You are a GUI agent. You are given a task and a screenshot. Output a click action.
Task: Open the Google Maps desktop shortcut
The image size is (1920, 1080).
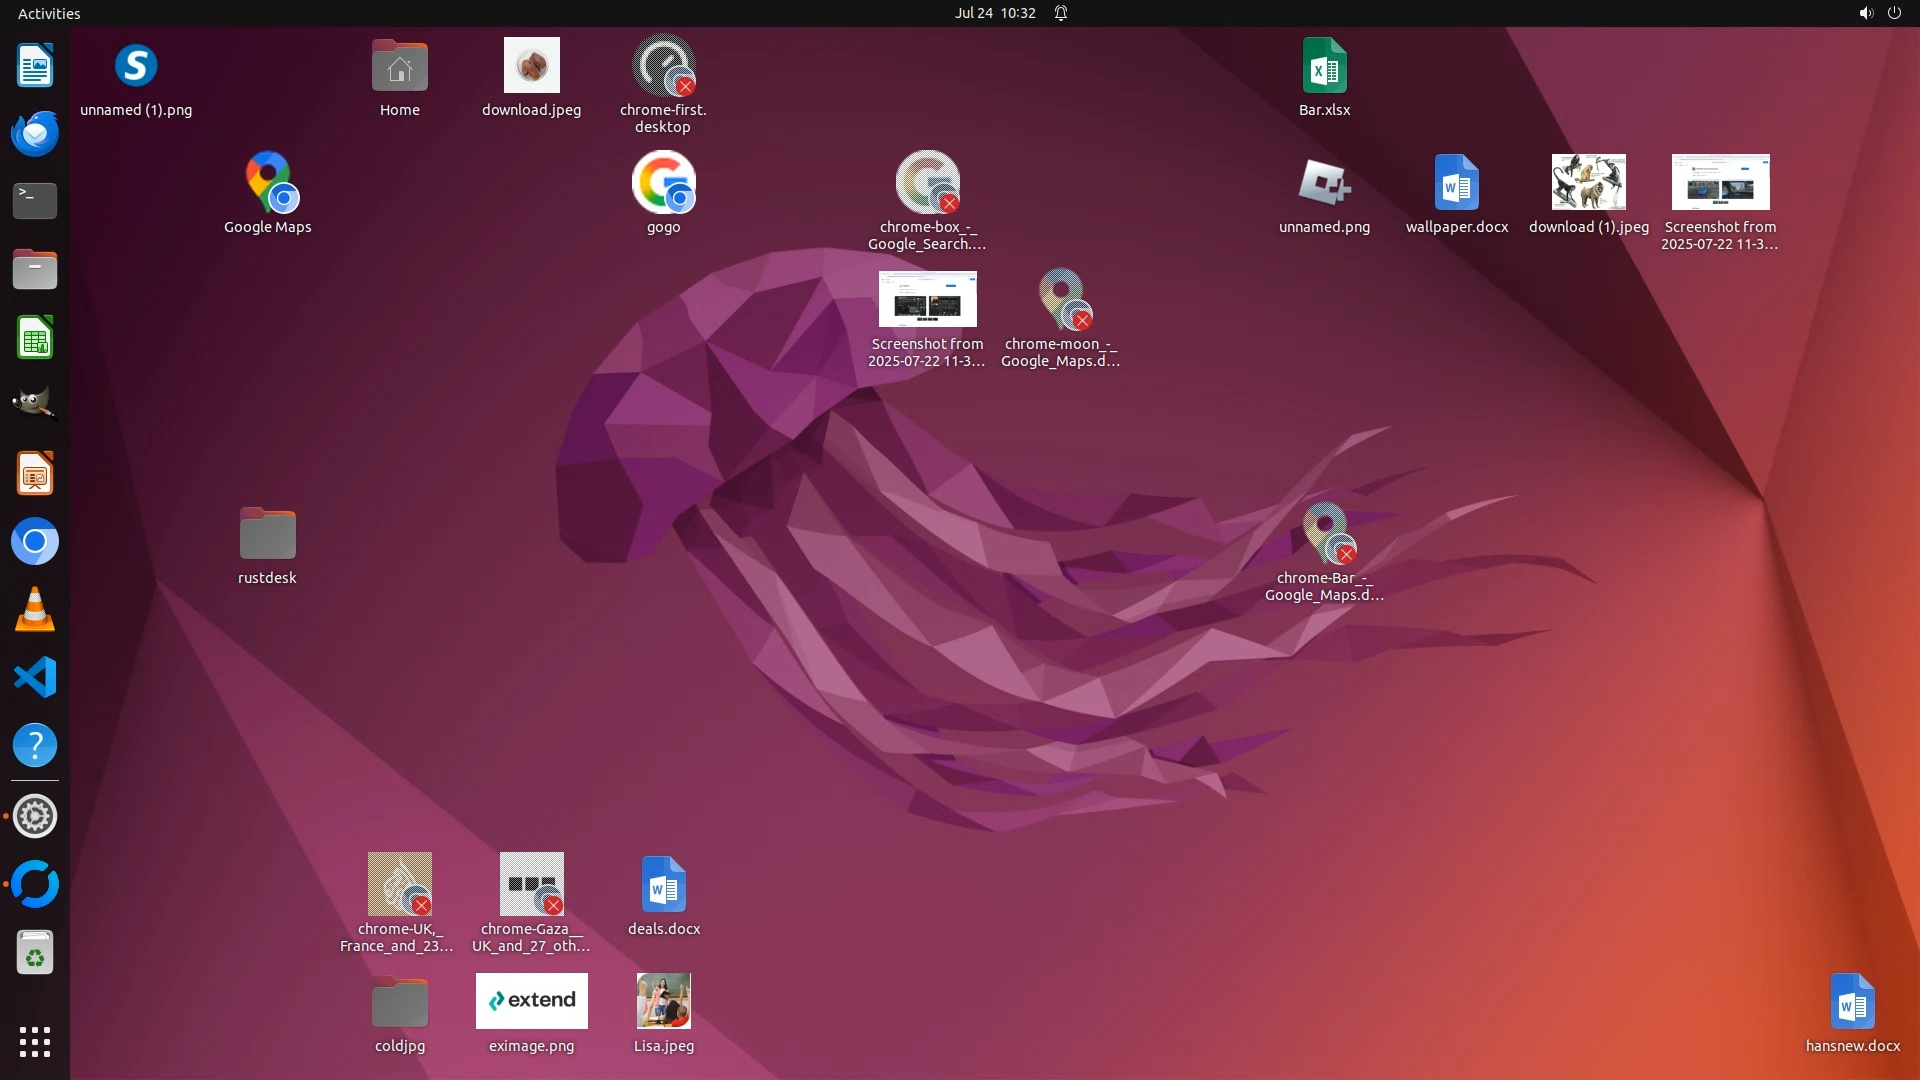click(x=267, y=183)
